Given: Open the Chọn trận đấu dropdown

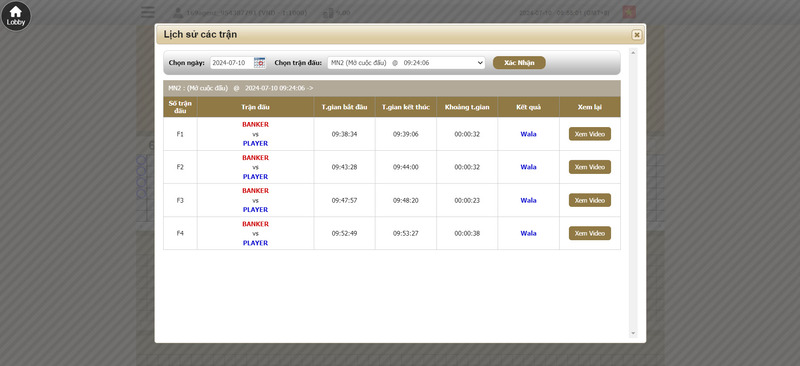Looking at the screenshot, I should click(406, 63).
